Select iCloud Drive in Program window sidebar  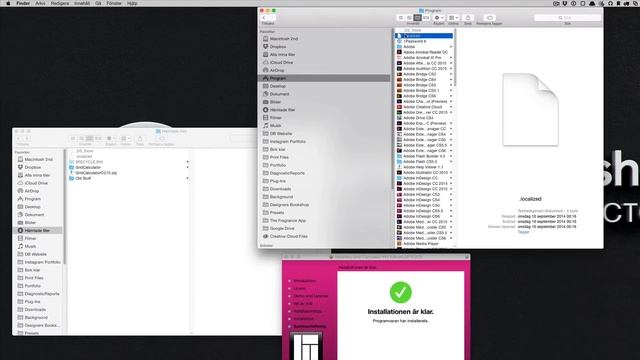click(x=281, y=62)
